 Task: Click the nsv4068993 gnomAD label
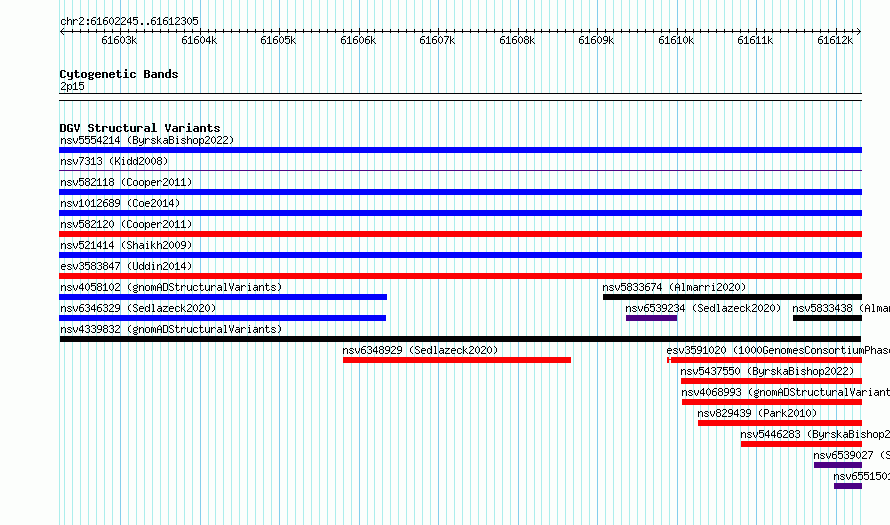coord(786,392)
